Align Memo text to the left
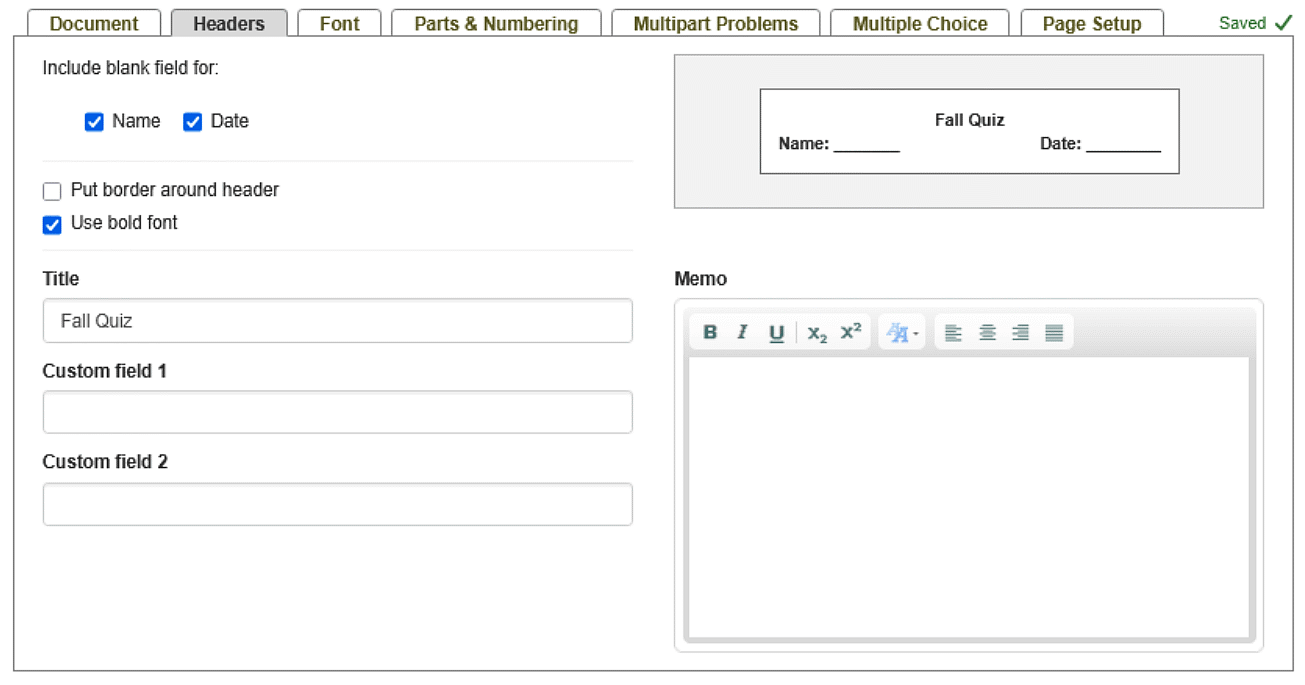The height and width of the screenshot is (685, 1305). (953, 333)
